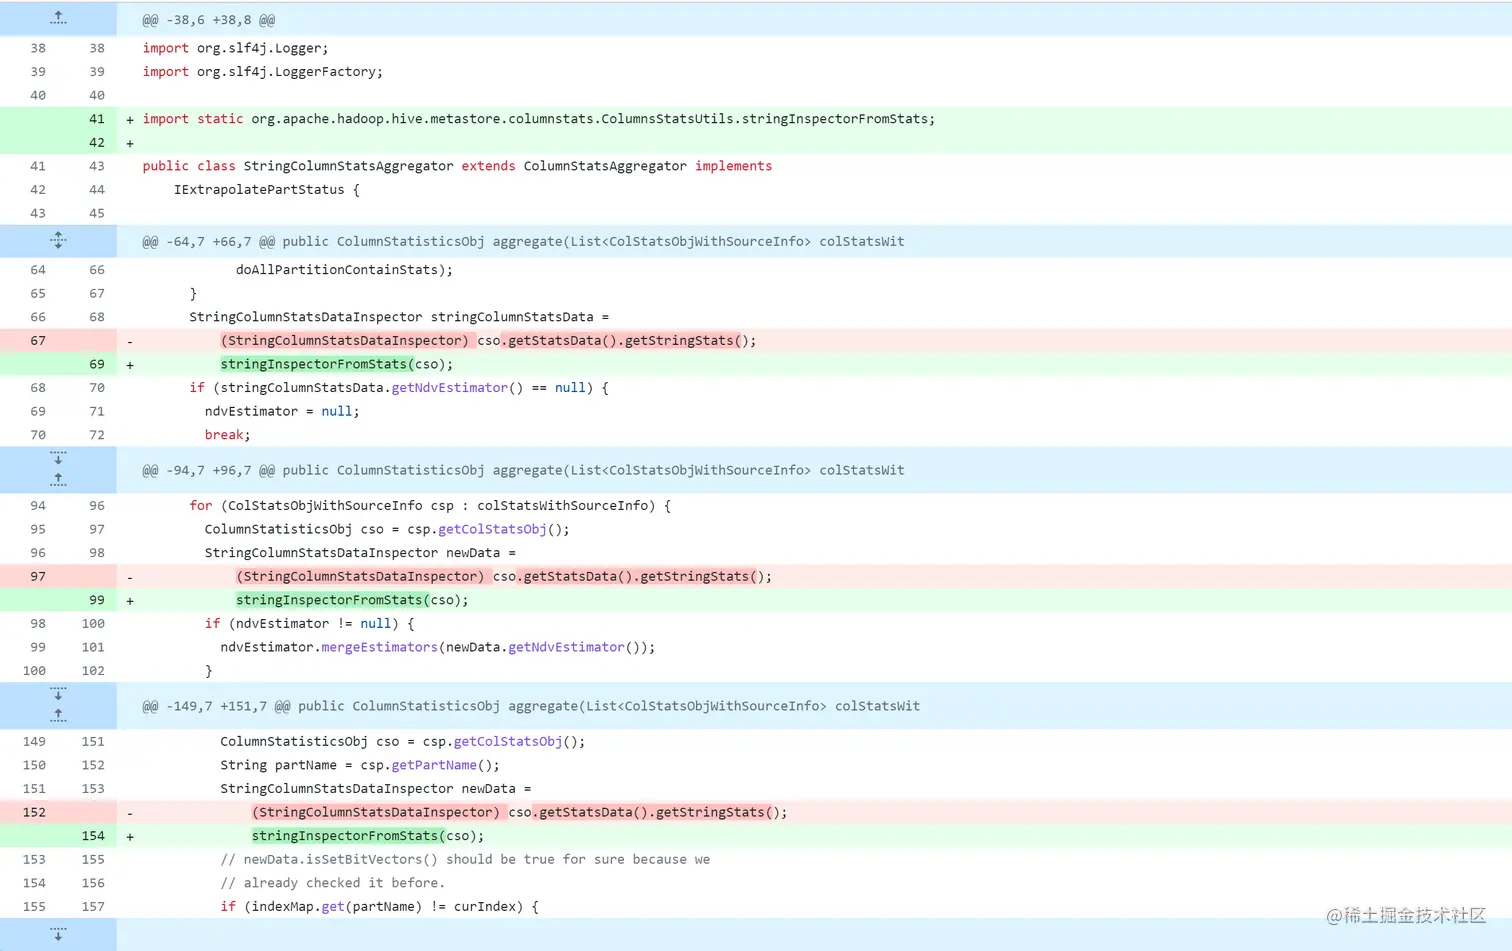Expand lines above the -38,6 +38,8 hunk
1512x951 pixels.
click(58, 18)
